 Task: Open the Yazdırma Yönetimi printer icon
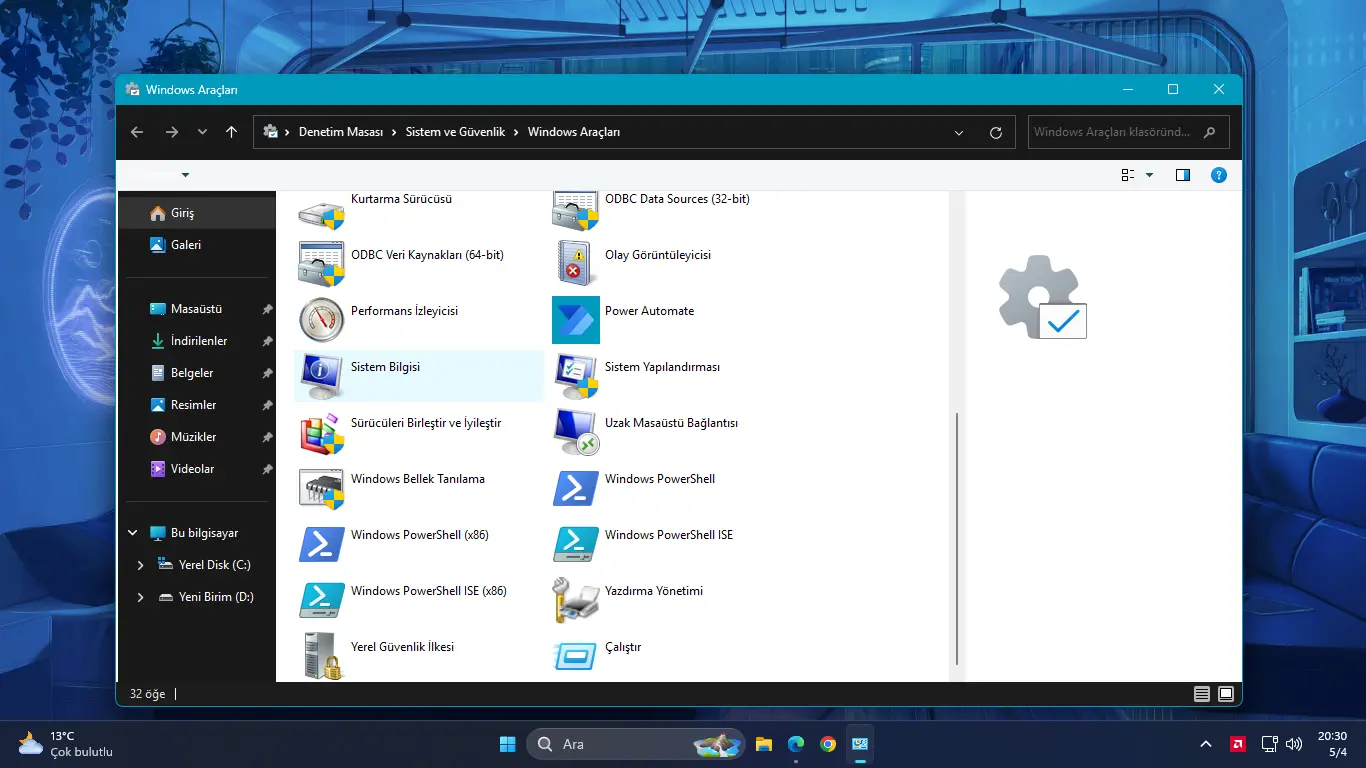click(x=576, y=599)
